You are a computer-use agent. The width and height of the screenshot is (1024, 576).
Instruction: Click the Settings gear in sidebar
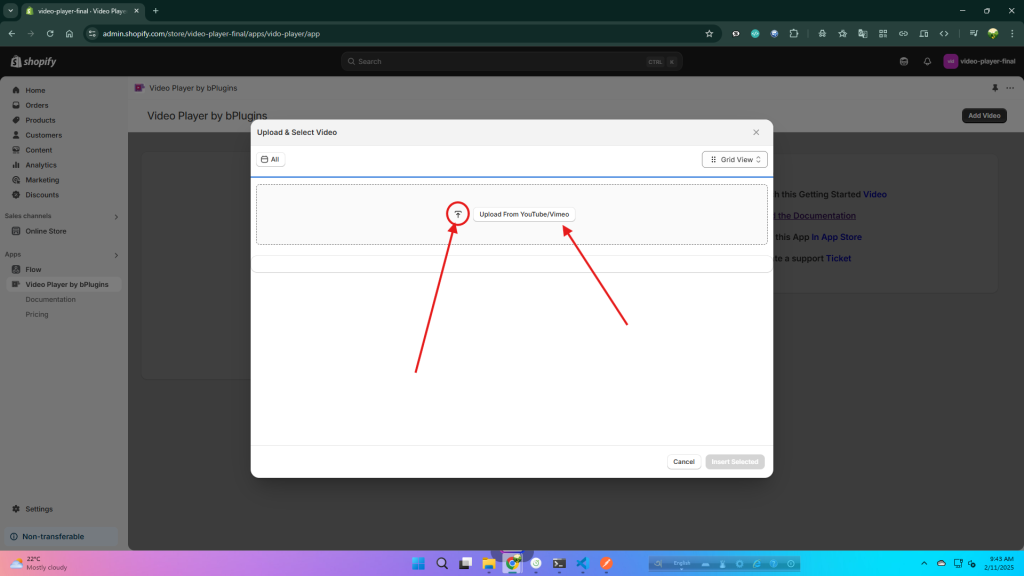[16, 509]
